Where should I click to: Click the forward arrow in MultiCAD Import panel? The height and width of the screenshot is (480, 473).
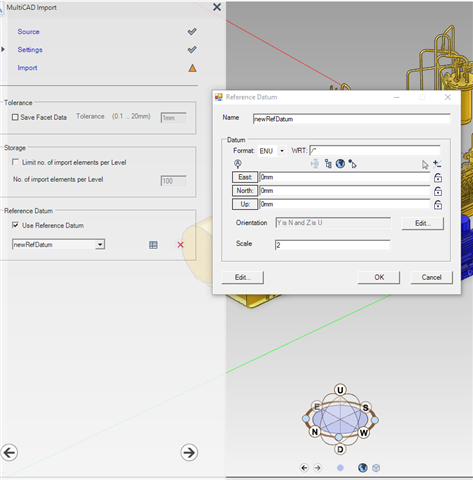pos(189,453)
